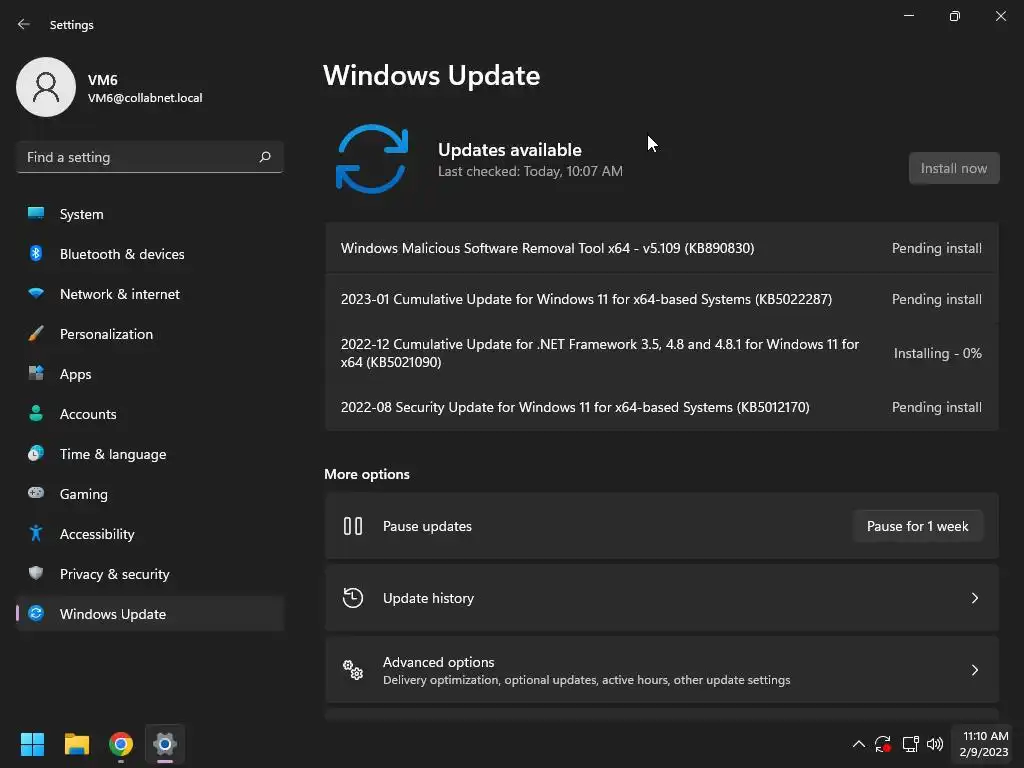Expand Update history chevron arrow
This screenshot has height=768, width=1024.
[974, 598]
